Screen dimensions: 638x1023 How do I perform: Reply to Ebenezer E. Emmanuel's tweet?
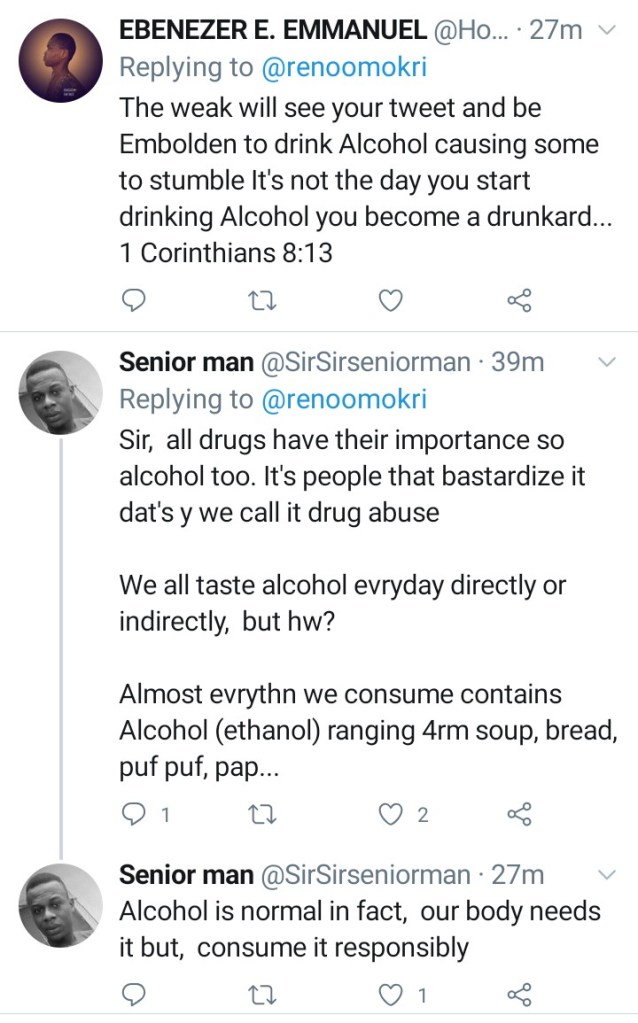point(133,299)
